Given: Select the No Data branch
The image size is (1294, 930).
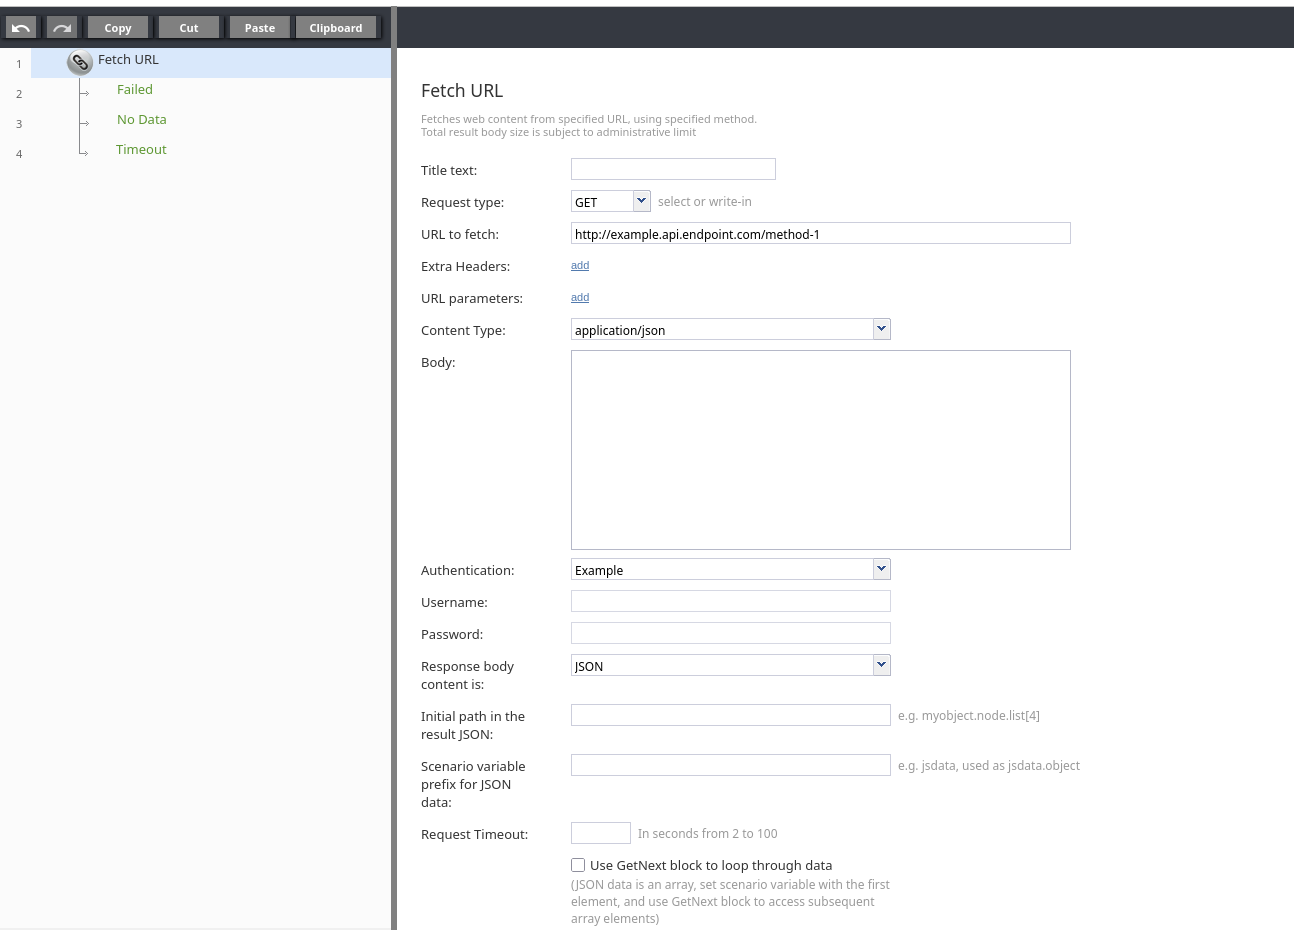Looking at the screenshot, I should pos(142,120).
